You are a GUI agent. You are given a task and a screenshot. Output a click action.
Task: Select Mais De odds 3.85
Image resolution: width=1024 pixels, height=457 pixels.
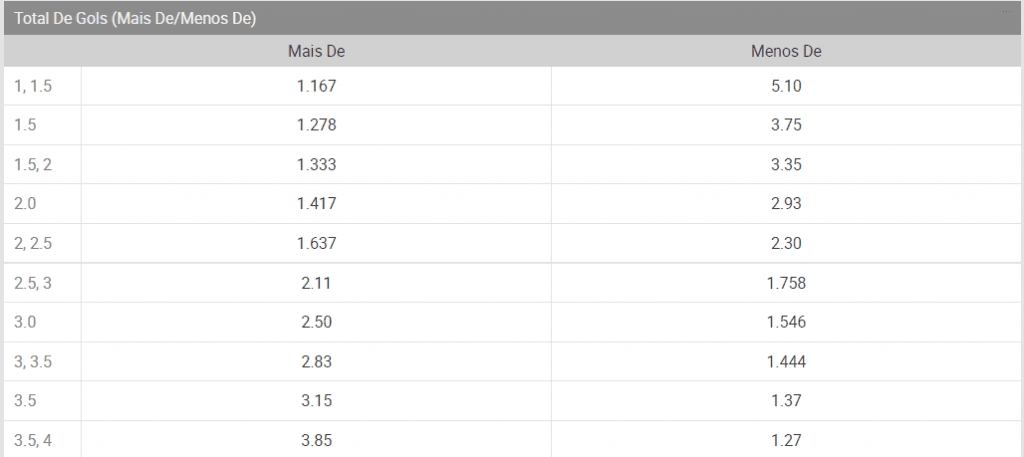[x=316, y=439]
